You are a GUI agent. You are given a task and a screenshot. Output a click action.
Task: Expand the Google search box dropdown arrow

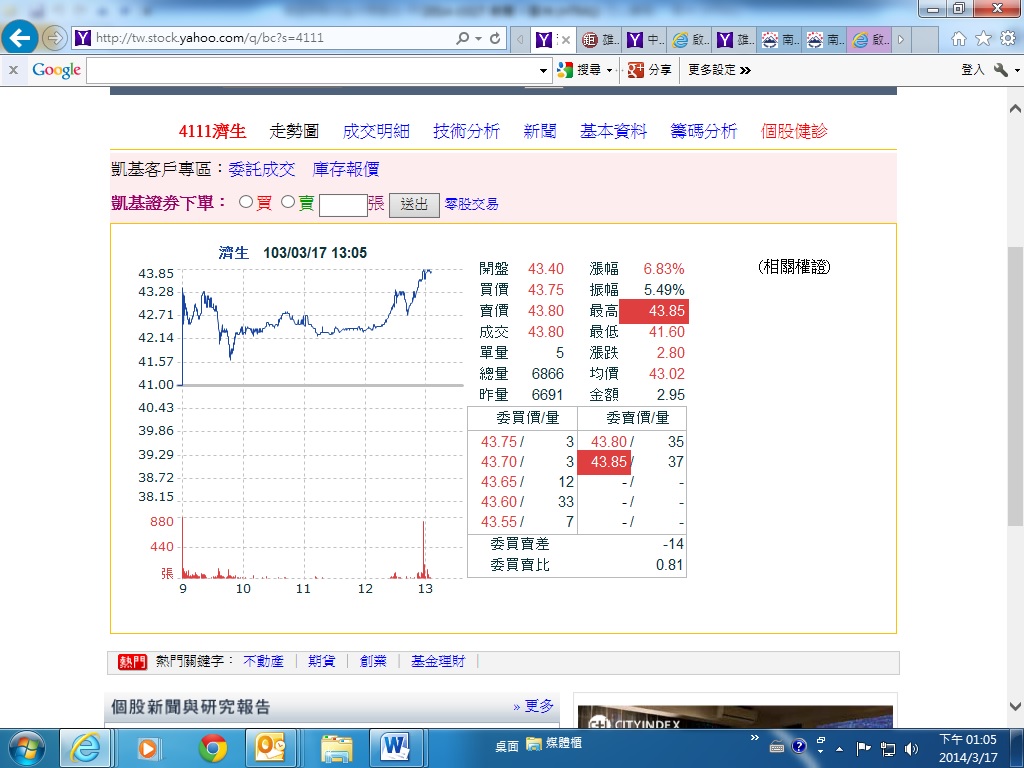[543, 71]
